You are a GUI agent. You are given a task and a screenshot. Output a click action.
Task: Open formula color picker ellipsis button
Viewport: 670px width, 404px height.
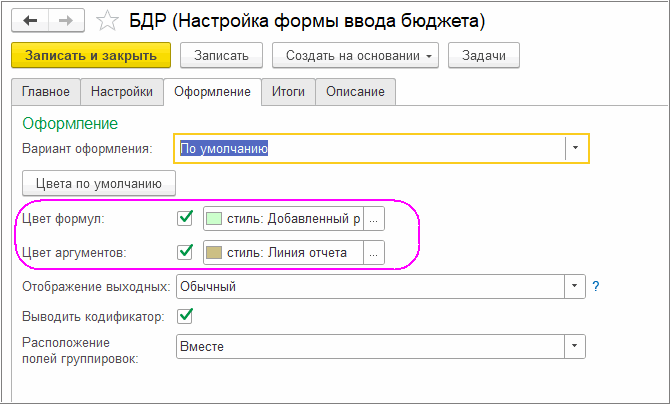373,219
